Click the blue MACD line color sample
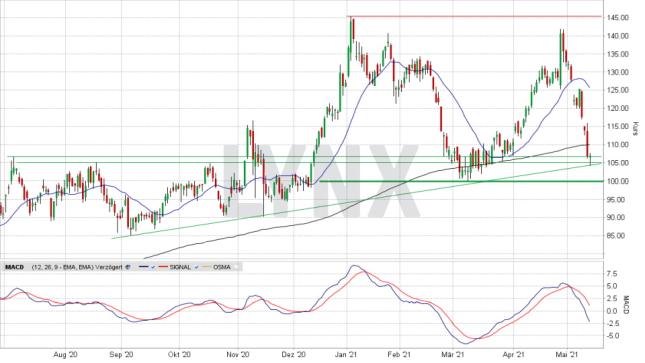The width and height of the screenshot is (645, 363). 144,267
